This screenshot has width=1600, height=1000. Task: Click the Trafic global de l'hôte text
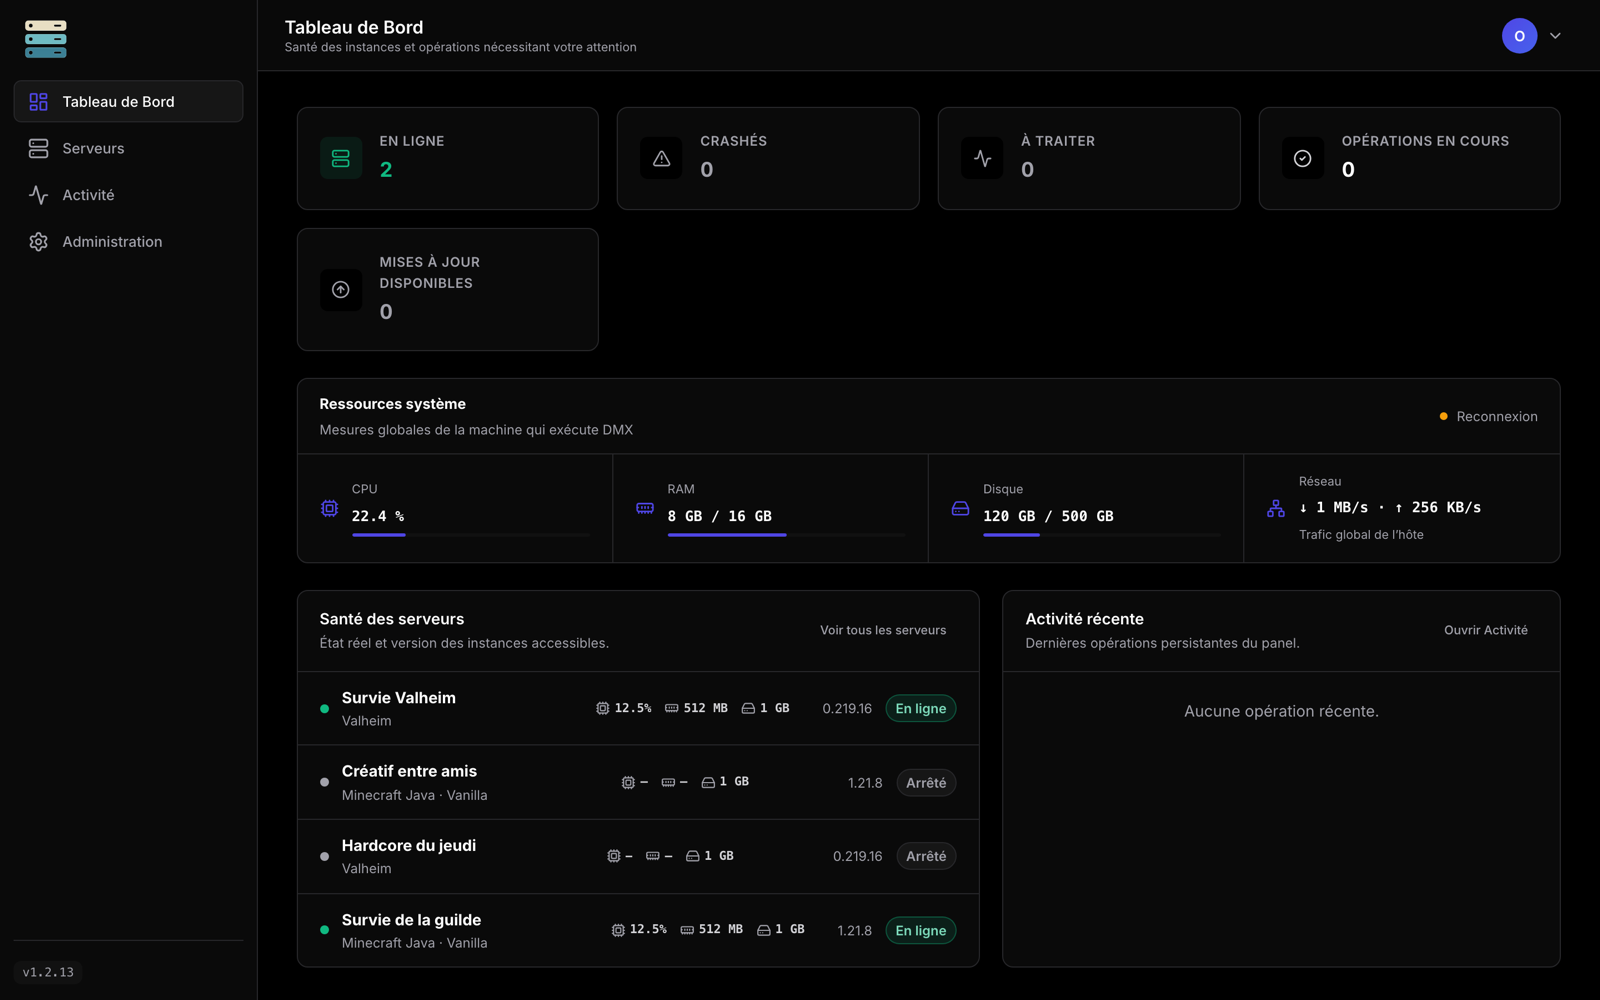(1361, 535)
